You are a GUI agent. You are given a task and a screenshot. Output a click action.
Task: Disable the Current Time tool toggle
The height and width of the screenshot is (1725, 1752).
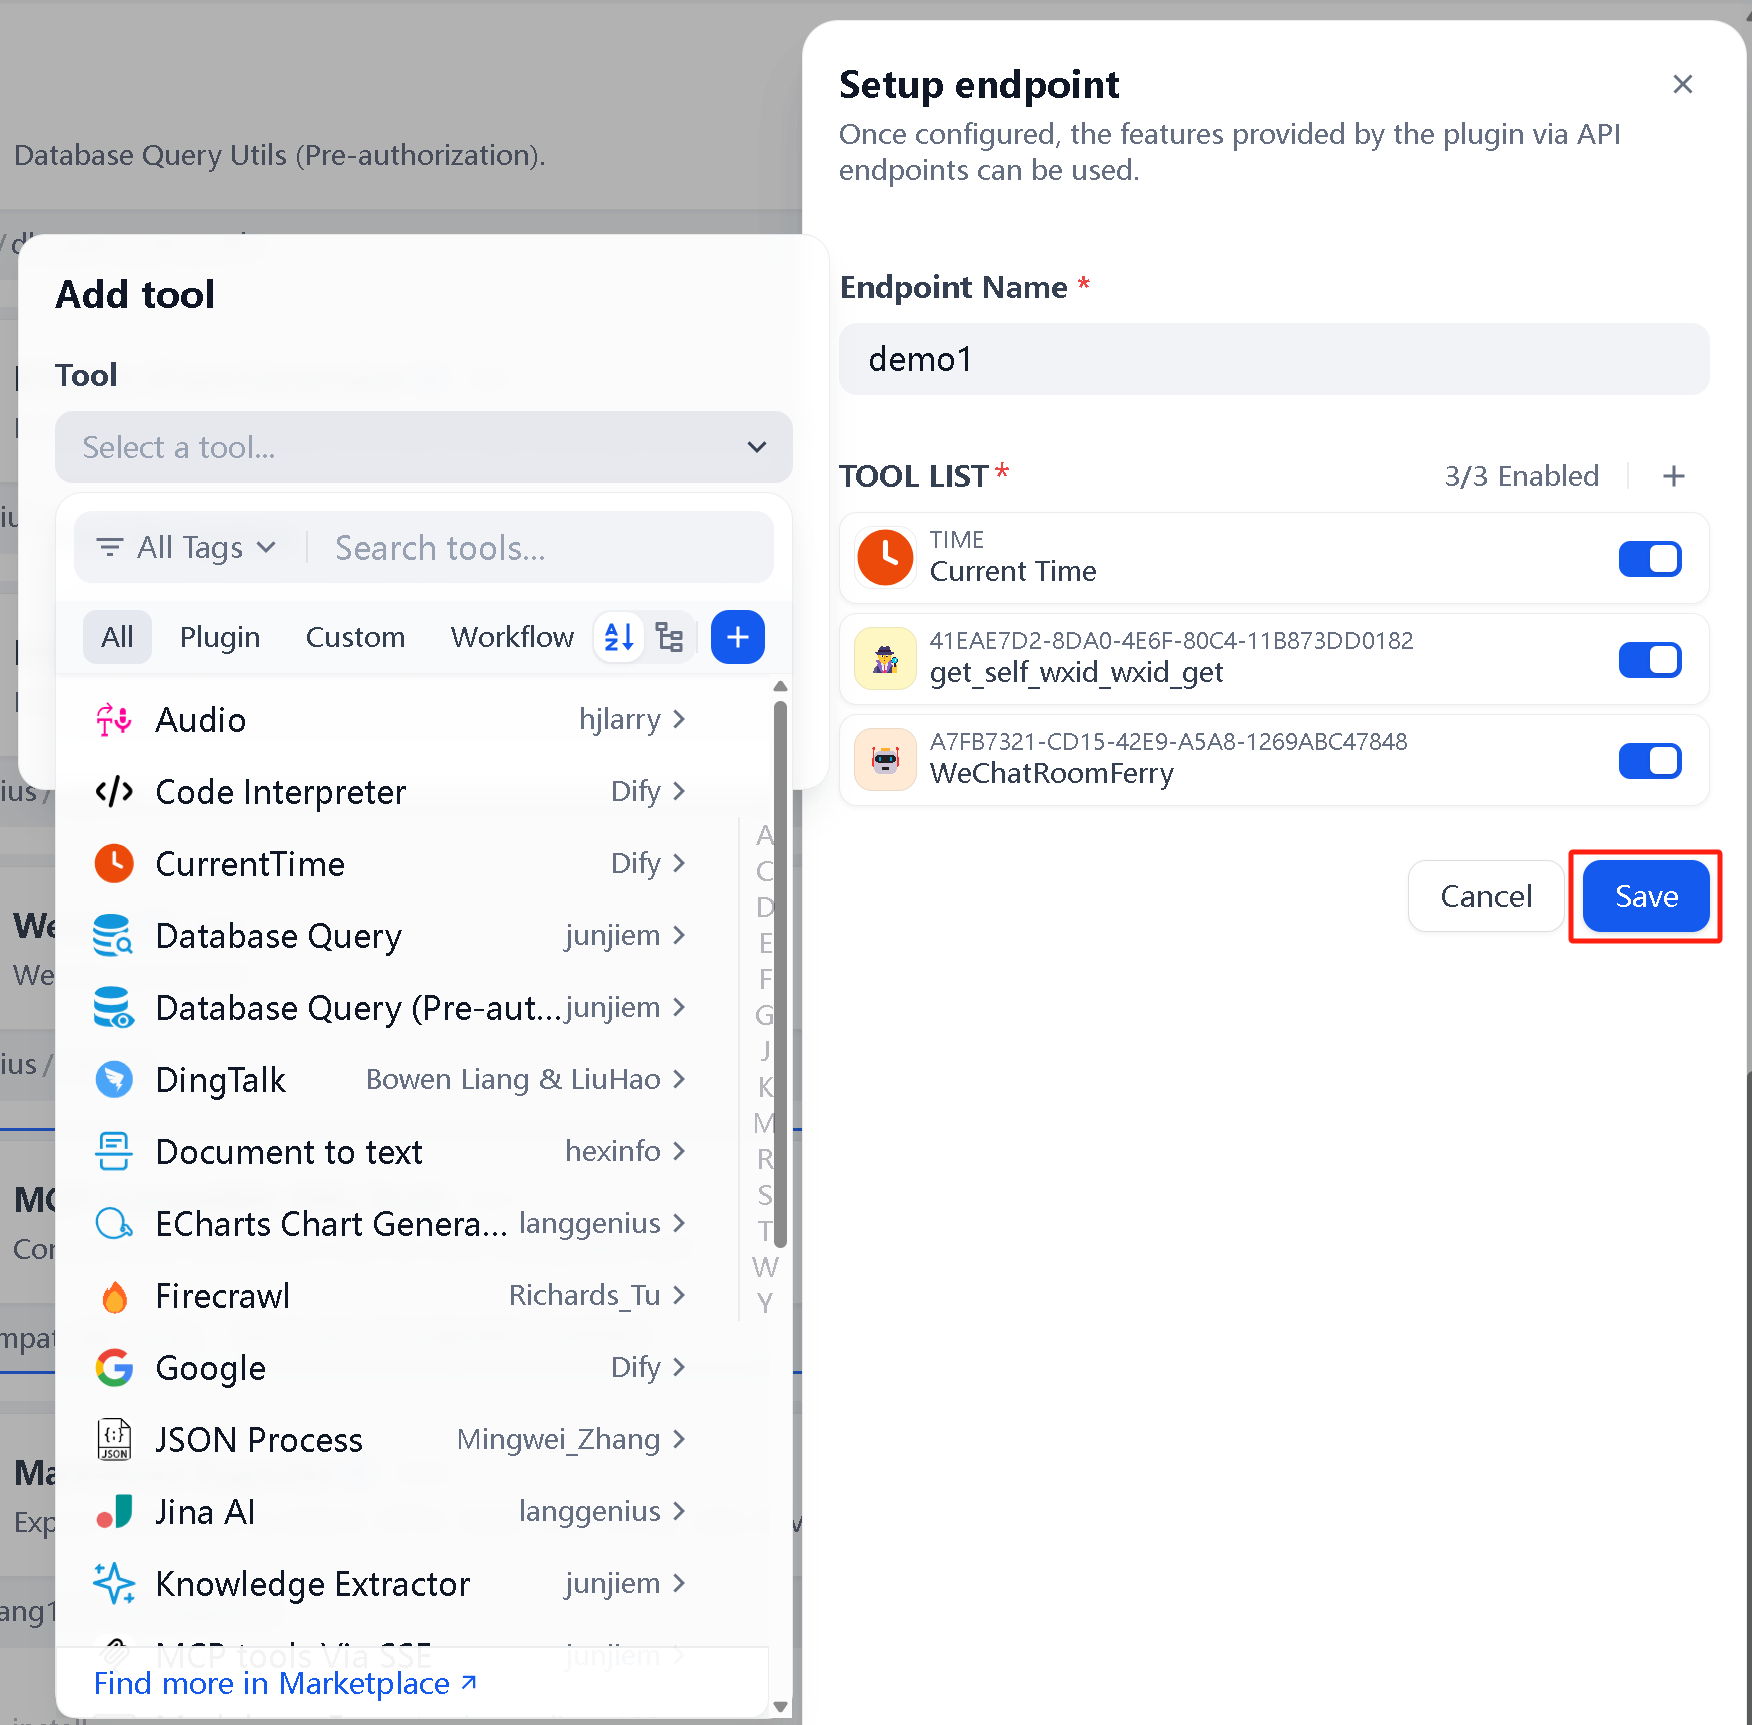[x=1650, y=559]
